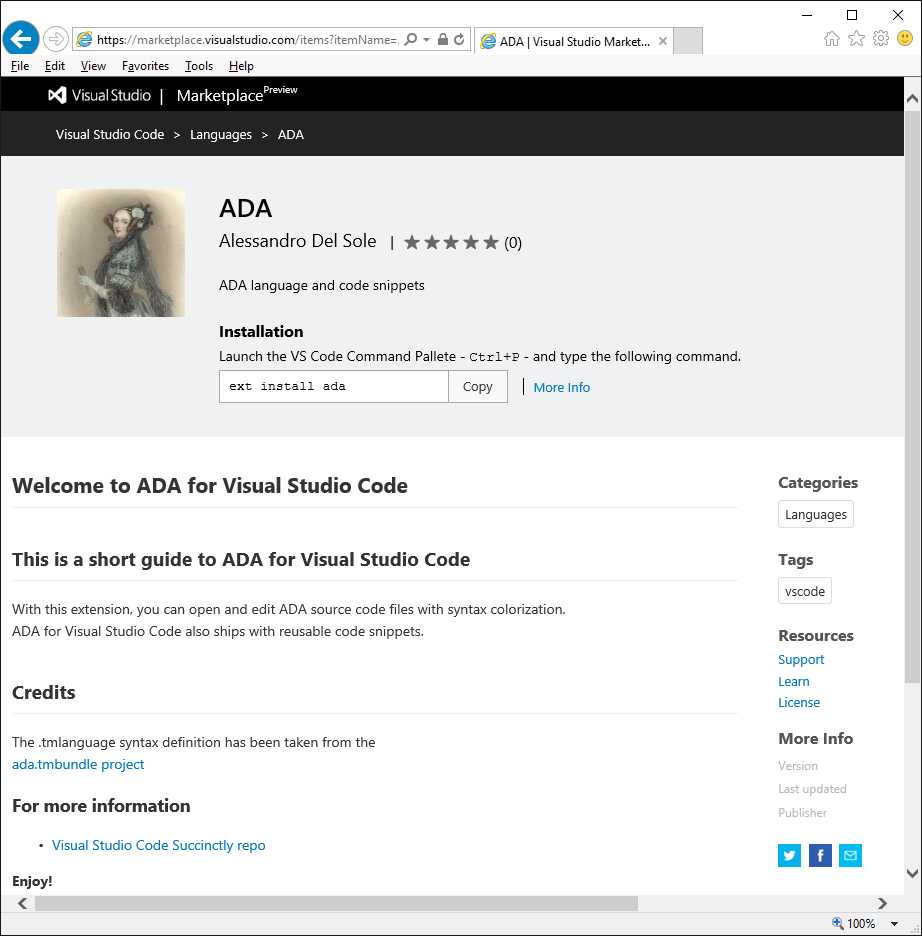The height and width of the screenshot is (936, 922).
Task: Click the smiley feedback icon
Action: pos(904,38)
